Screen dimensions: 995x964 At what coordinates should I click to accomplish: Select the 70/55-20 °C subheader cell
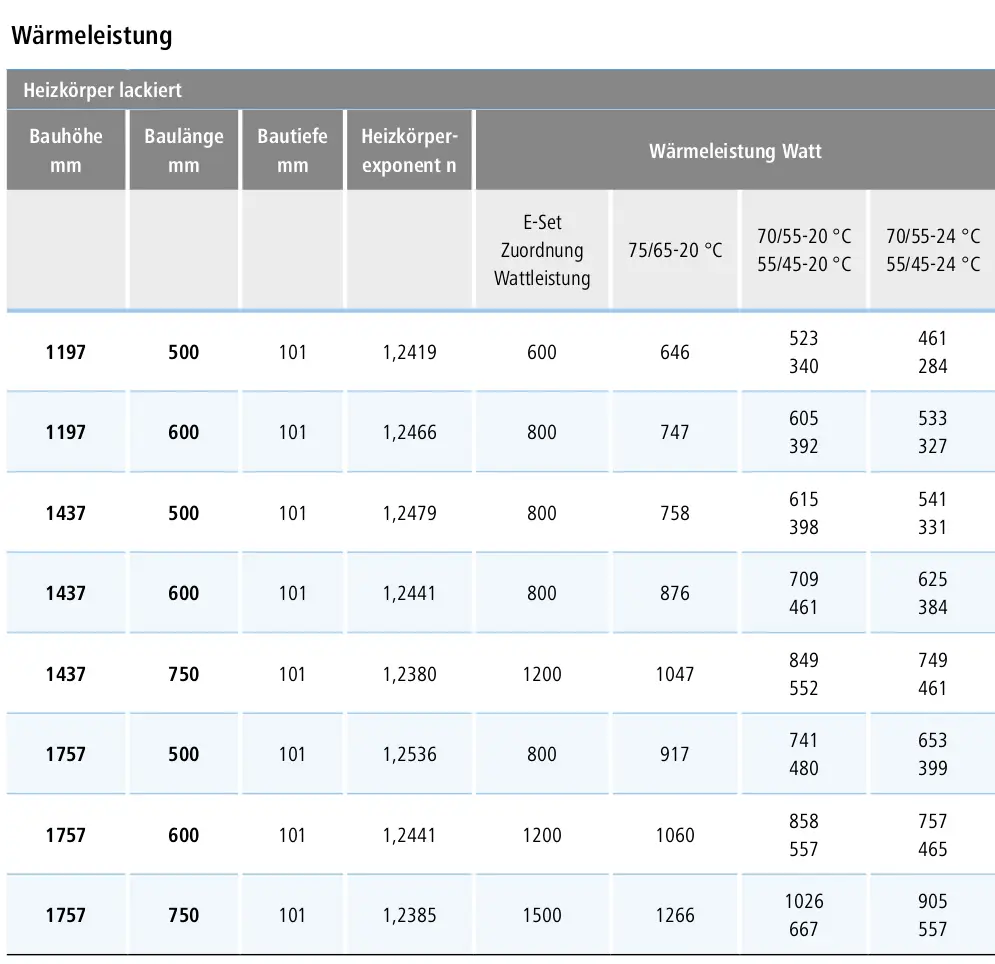coord(804,250)
